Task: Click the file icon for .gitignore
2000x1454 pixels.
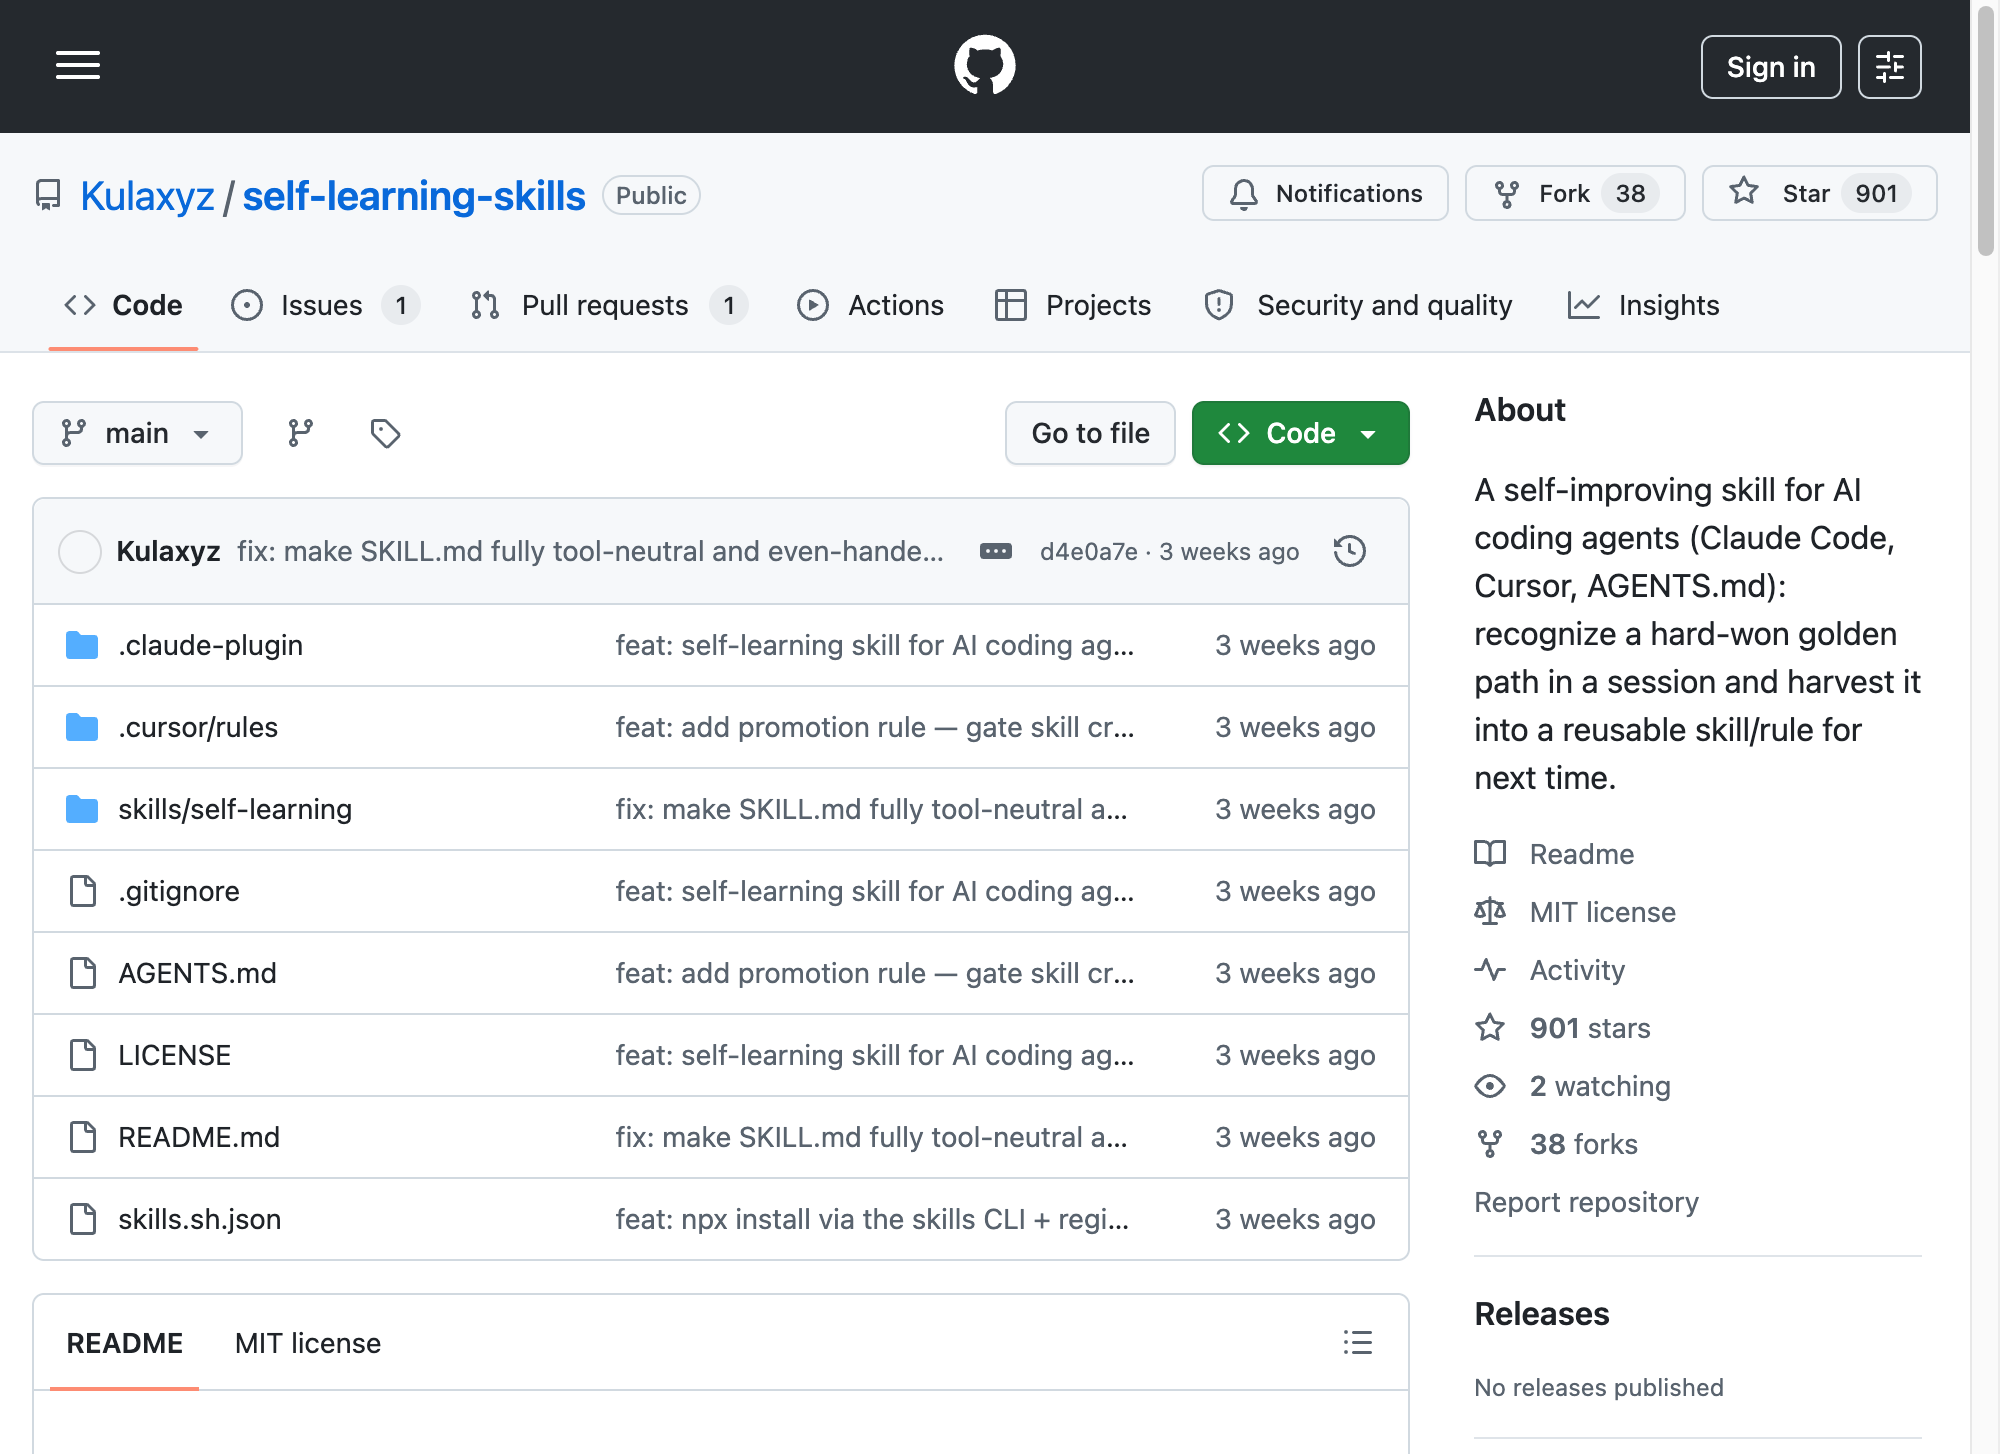Action: 83,891
